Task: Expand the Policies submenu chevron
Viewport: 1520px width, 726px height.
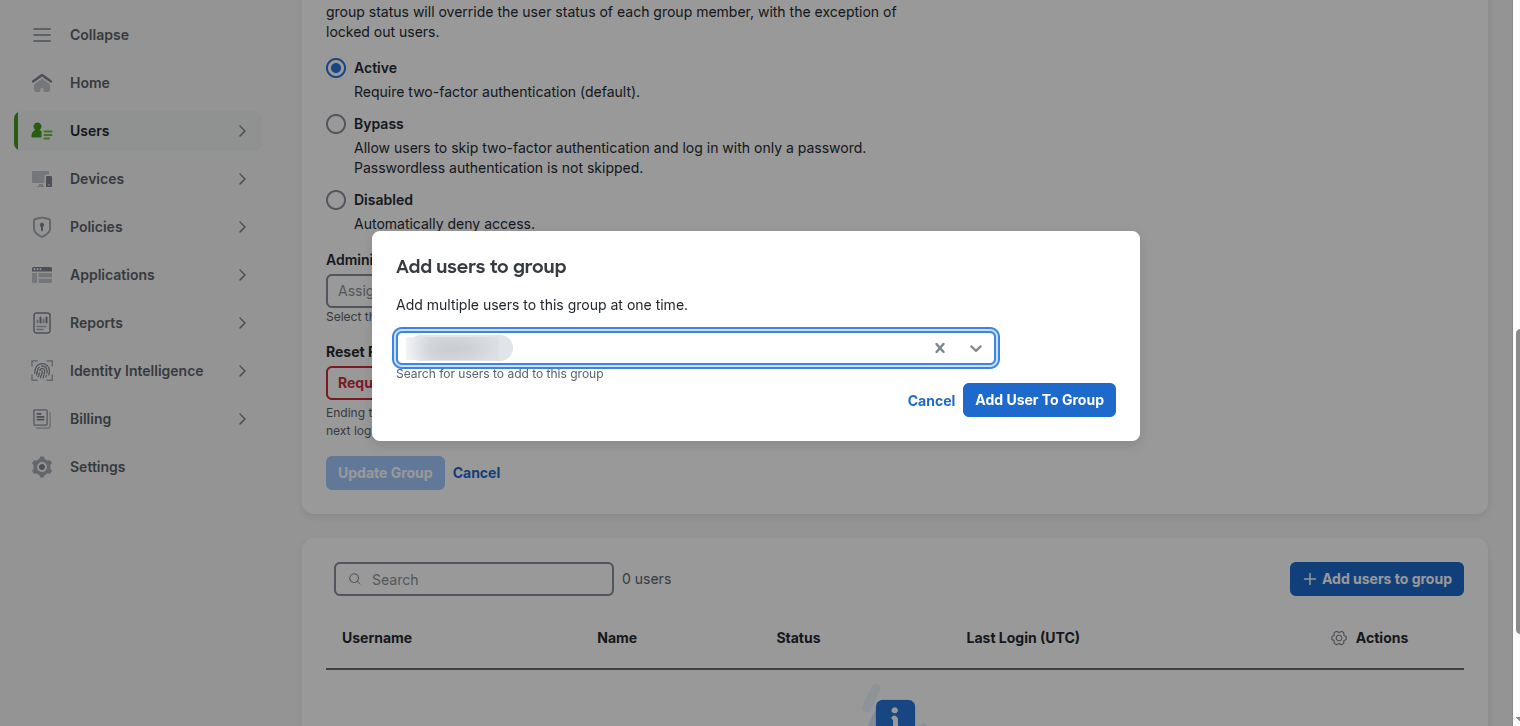Action: click(242, 227)
